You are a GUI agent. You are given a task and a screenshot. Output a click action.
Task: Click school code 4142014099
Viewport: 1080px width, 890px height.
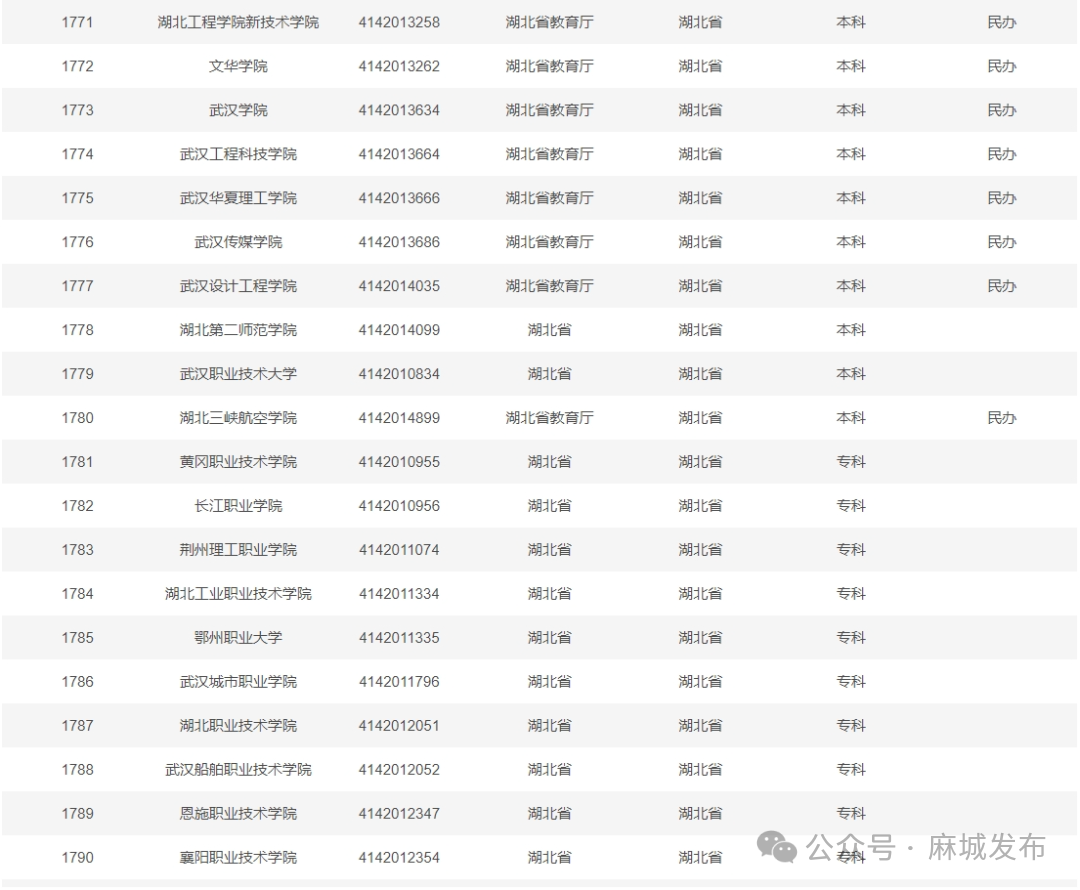click(399, 330)
